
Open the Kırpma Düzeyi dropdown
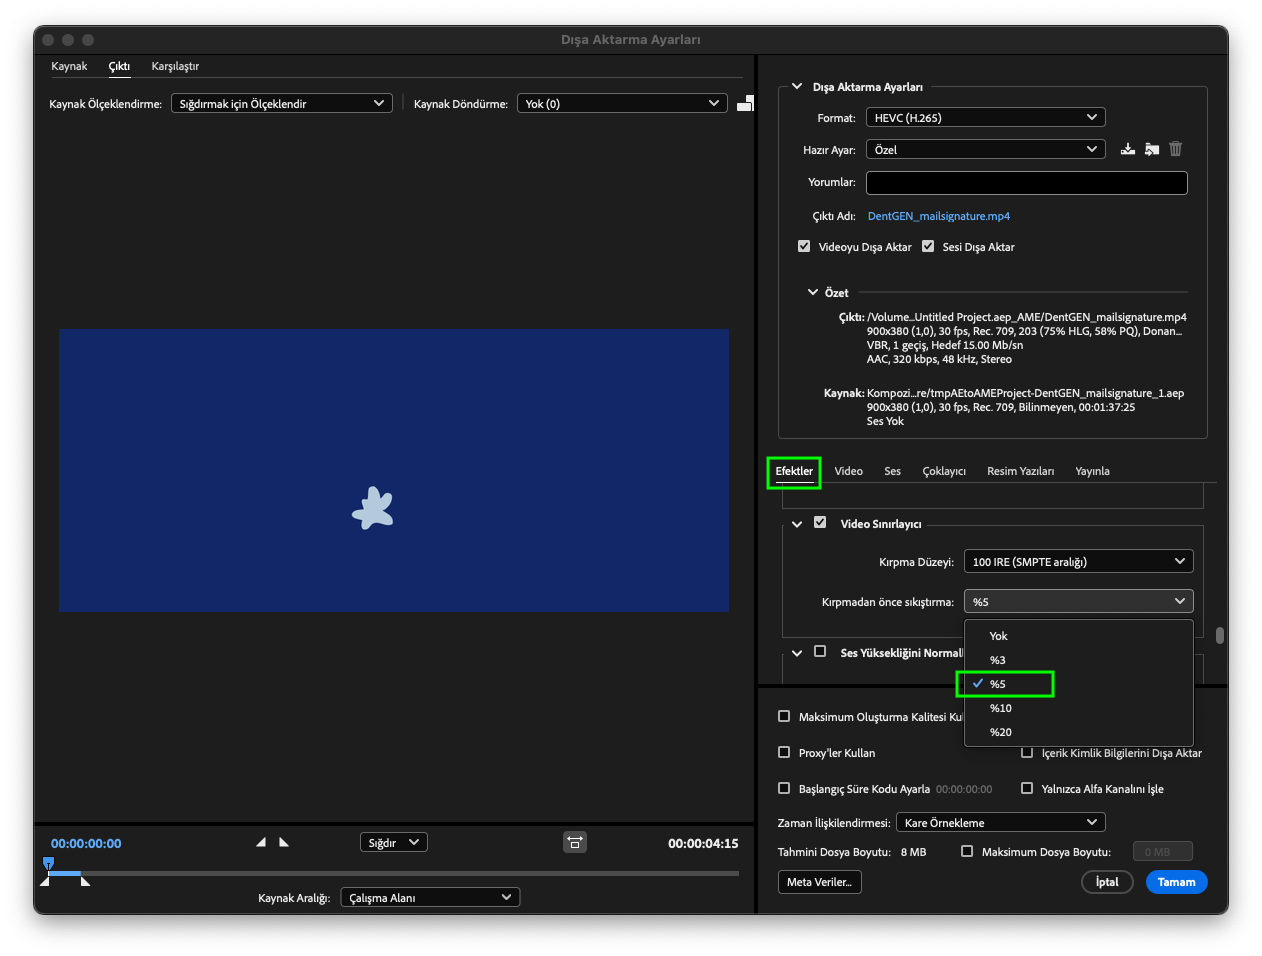coord(1078,561)
